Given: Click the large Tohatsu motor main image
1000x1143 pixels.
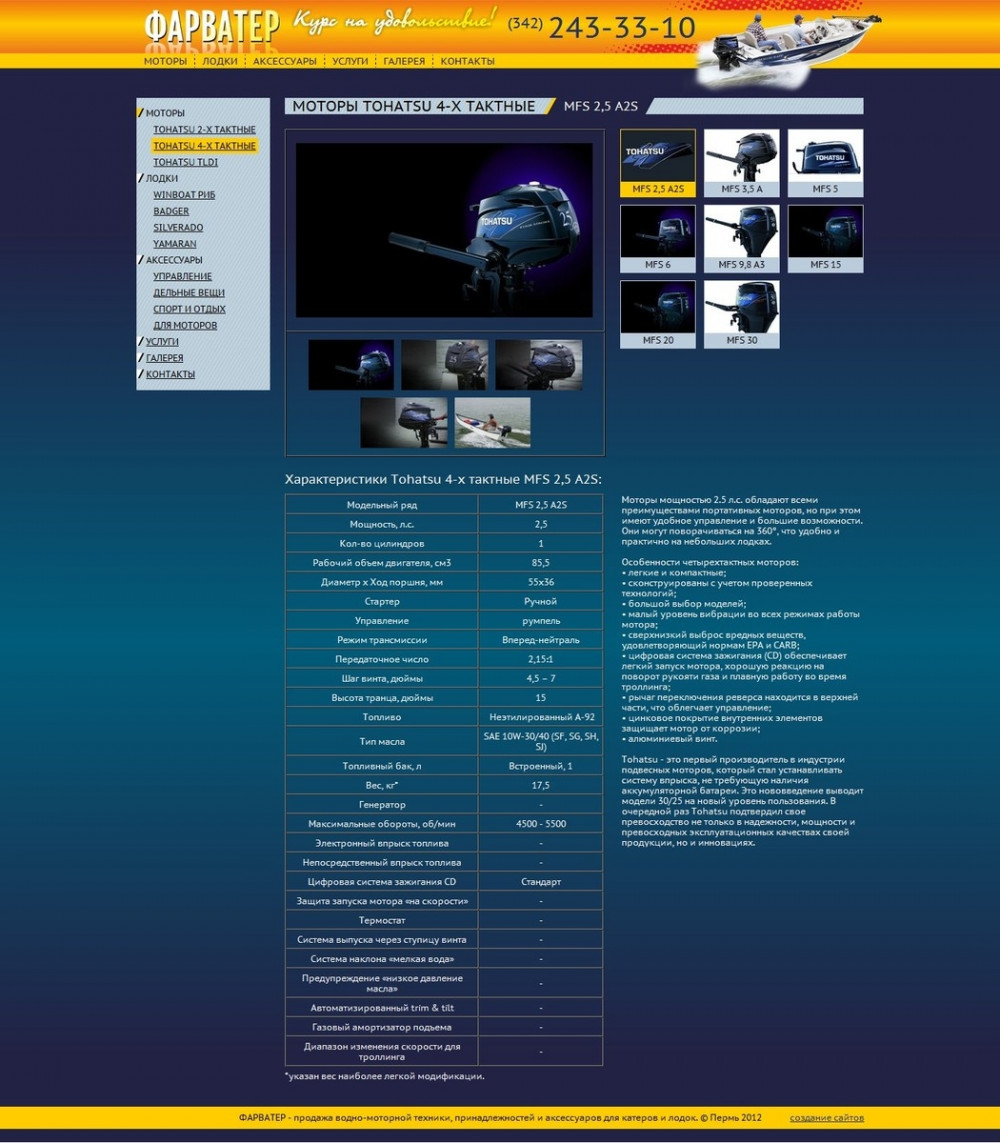Looking at the screenshot, I should click(444, 230).
